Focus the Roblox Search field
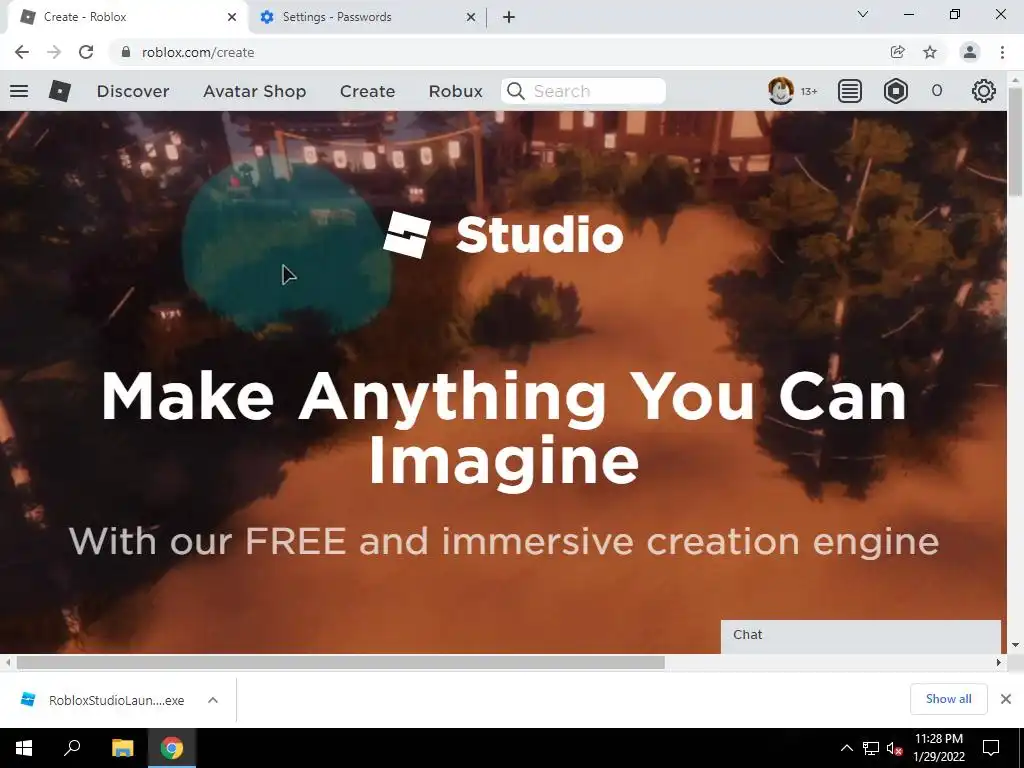 (x=583, y=91)
